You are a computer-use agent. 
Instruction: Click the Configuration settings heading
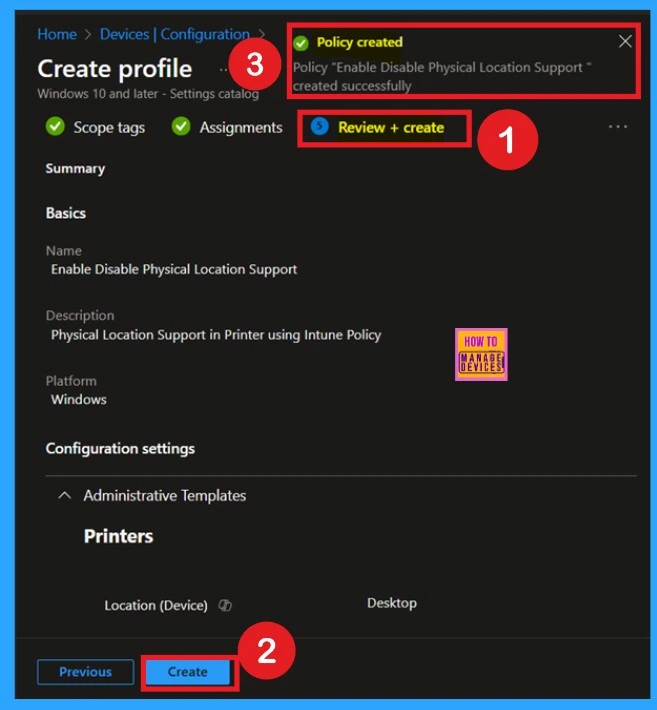(x=120, y=449)
